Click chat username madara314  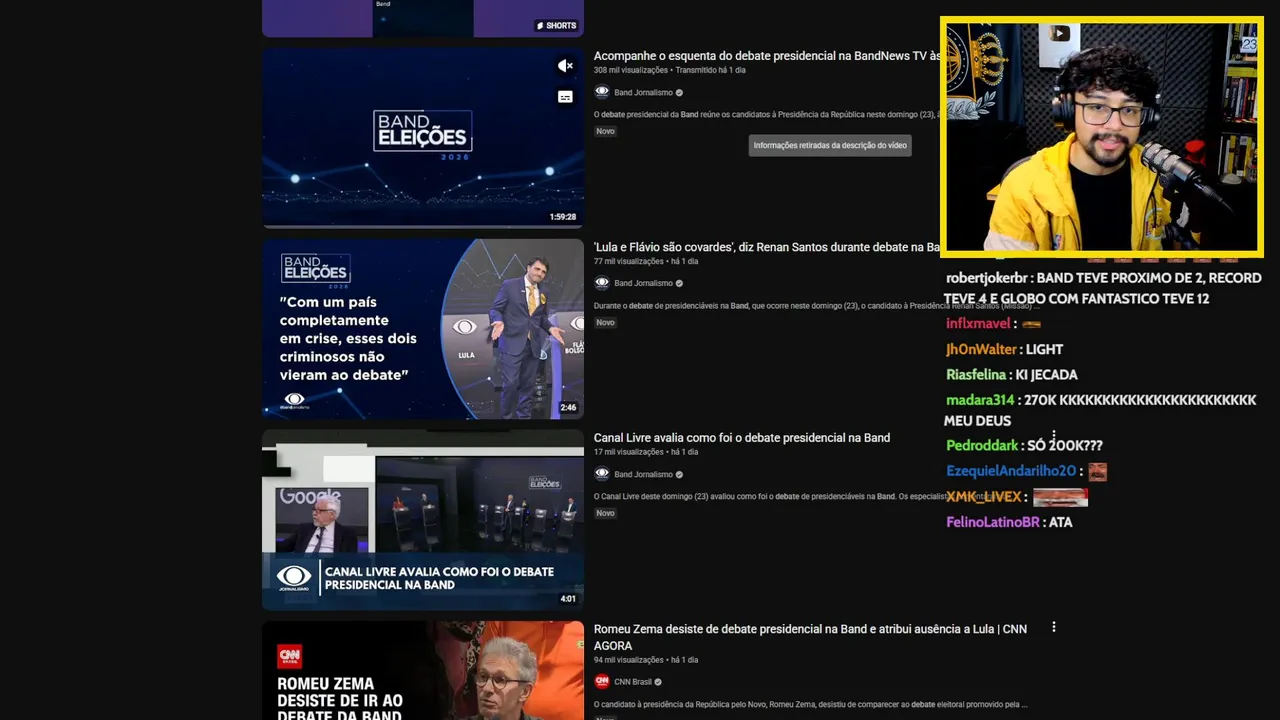980,400
